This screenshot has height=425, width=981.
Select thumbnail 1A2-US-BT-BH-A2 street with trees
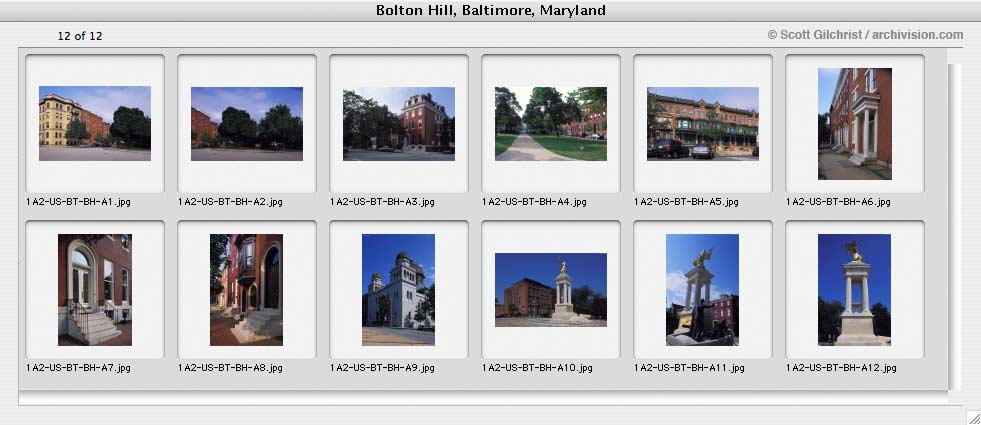point(247,123)
